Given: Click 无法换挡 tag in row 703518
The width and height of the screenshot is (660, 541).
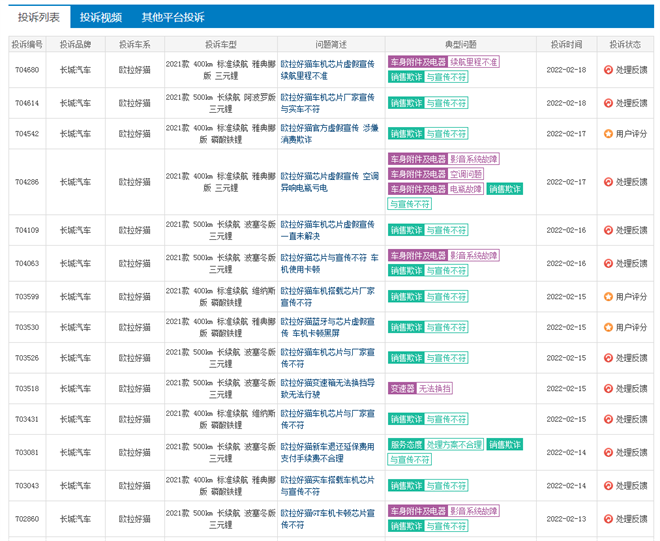Looking at the screenshot, I should (x=434, y=389).
